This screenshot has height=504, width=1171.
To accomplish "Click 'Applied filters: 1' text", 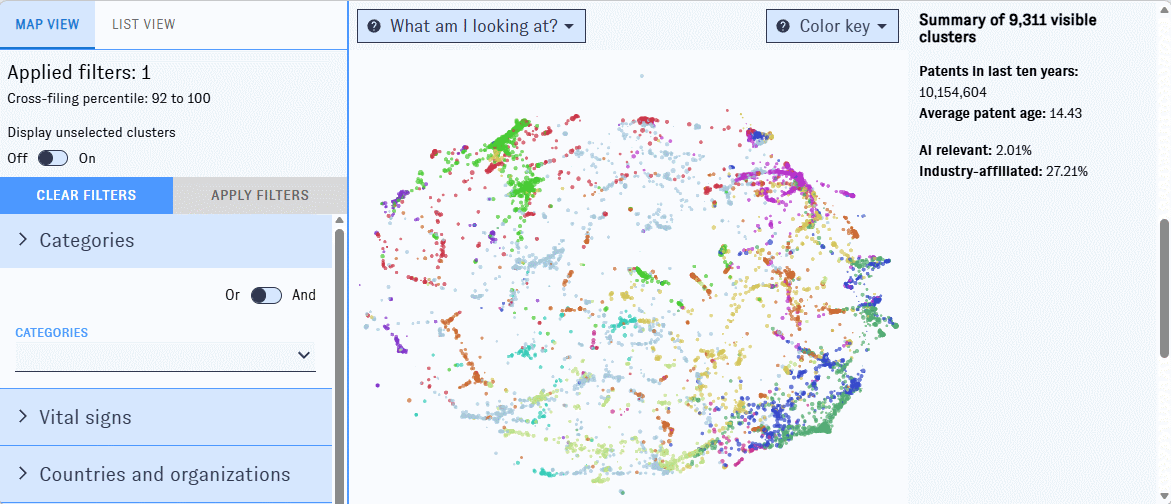I will point(79,72).
